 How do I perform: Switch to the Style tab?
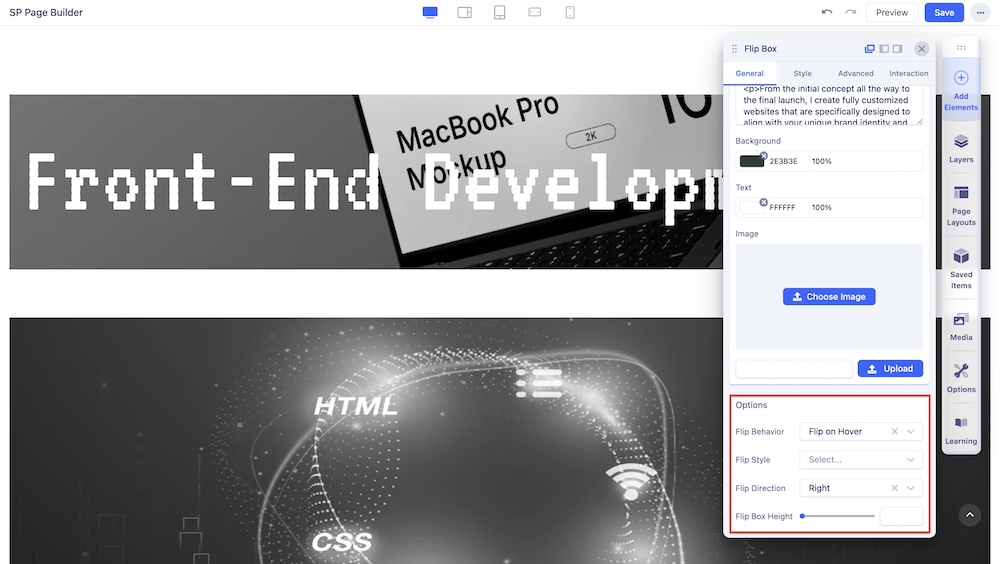point(802,73)
